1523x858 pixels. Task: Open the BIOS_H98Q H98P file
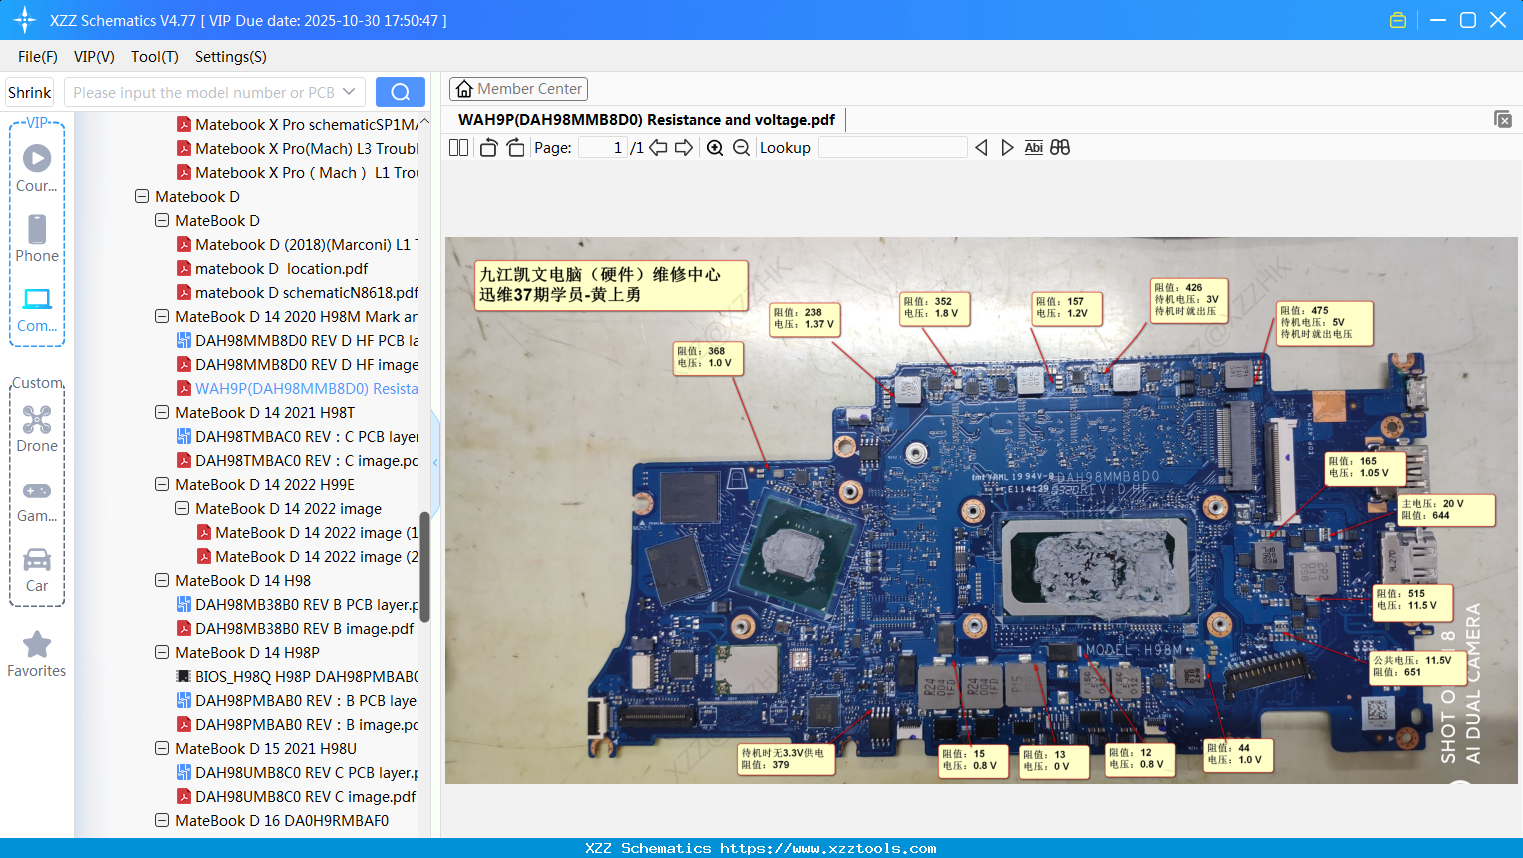(297, 677)
